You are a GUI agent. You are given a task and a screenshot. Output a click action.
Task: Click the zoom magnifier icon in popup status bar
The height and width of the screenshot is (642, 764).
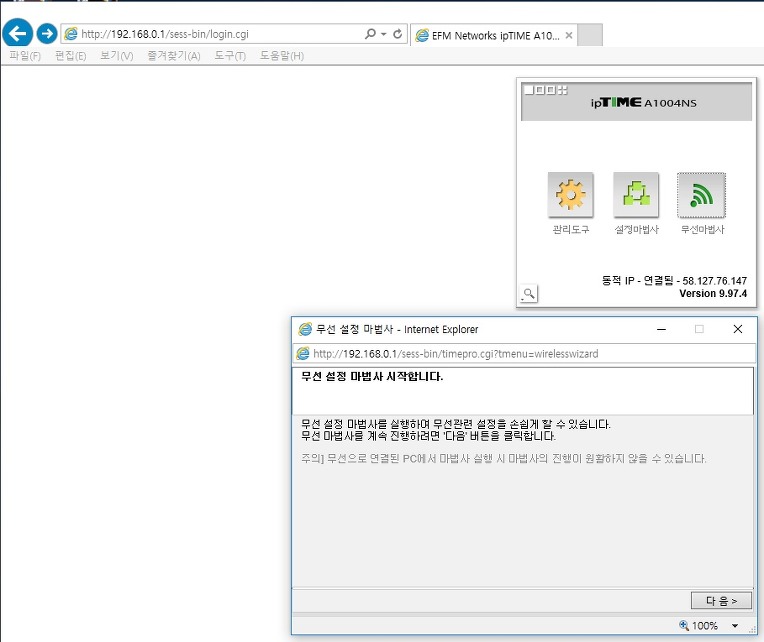pos(684,625)
